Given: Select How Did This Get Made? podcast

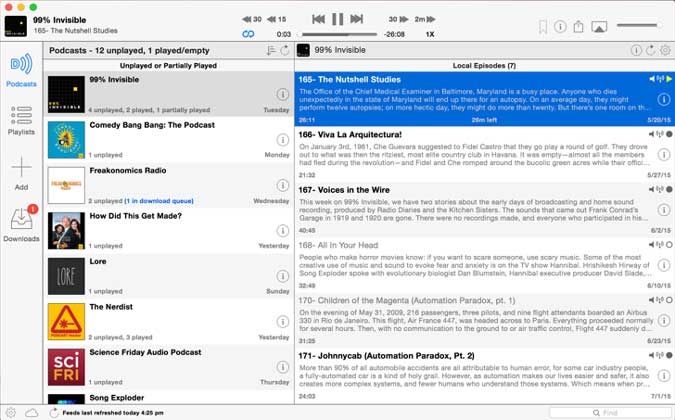Looking at the screenshot, I should pos(168,230).
